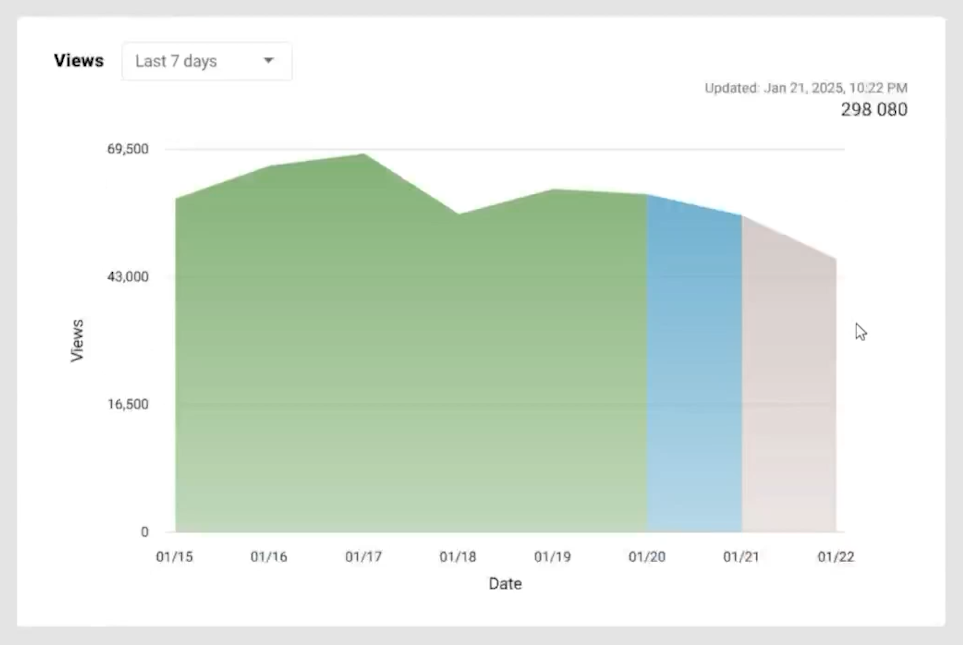Viewport: 963px width, 645px height.
Task: Click the 43,000 y-axis label
Action: (x=127, y=277)
